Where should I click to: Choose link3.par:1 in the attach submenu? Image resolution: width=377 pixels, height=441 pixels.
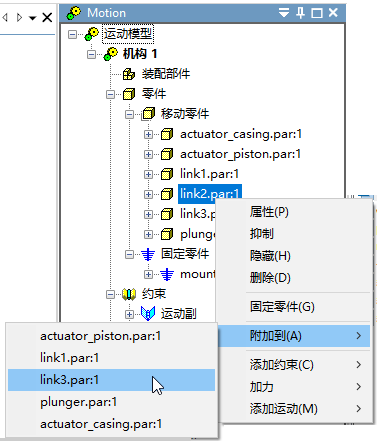click(111, 380)
